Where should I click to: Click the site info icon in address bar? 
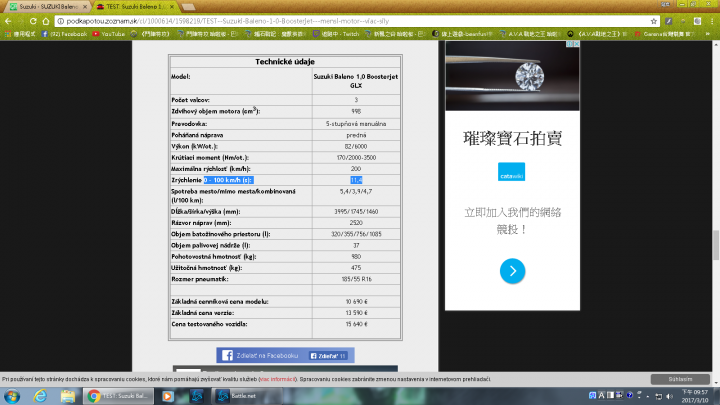coord(60,21)
